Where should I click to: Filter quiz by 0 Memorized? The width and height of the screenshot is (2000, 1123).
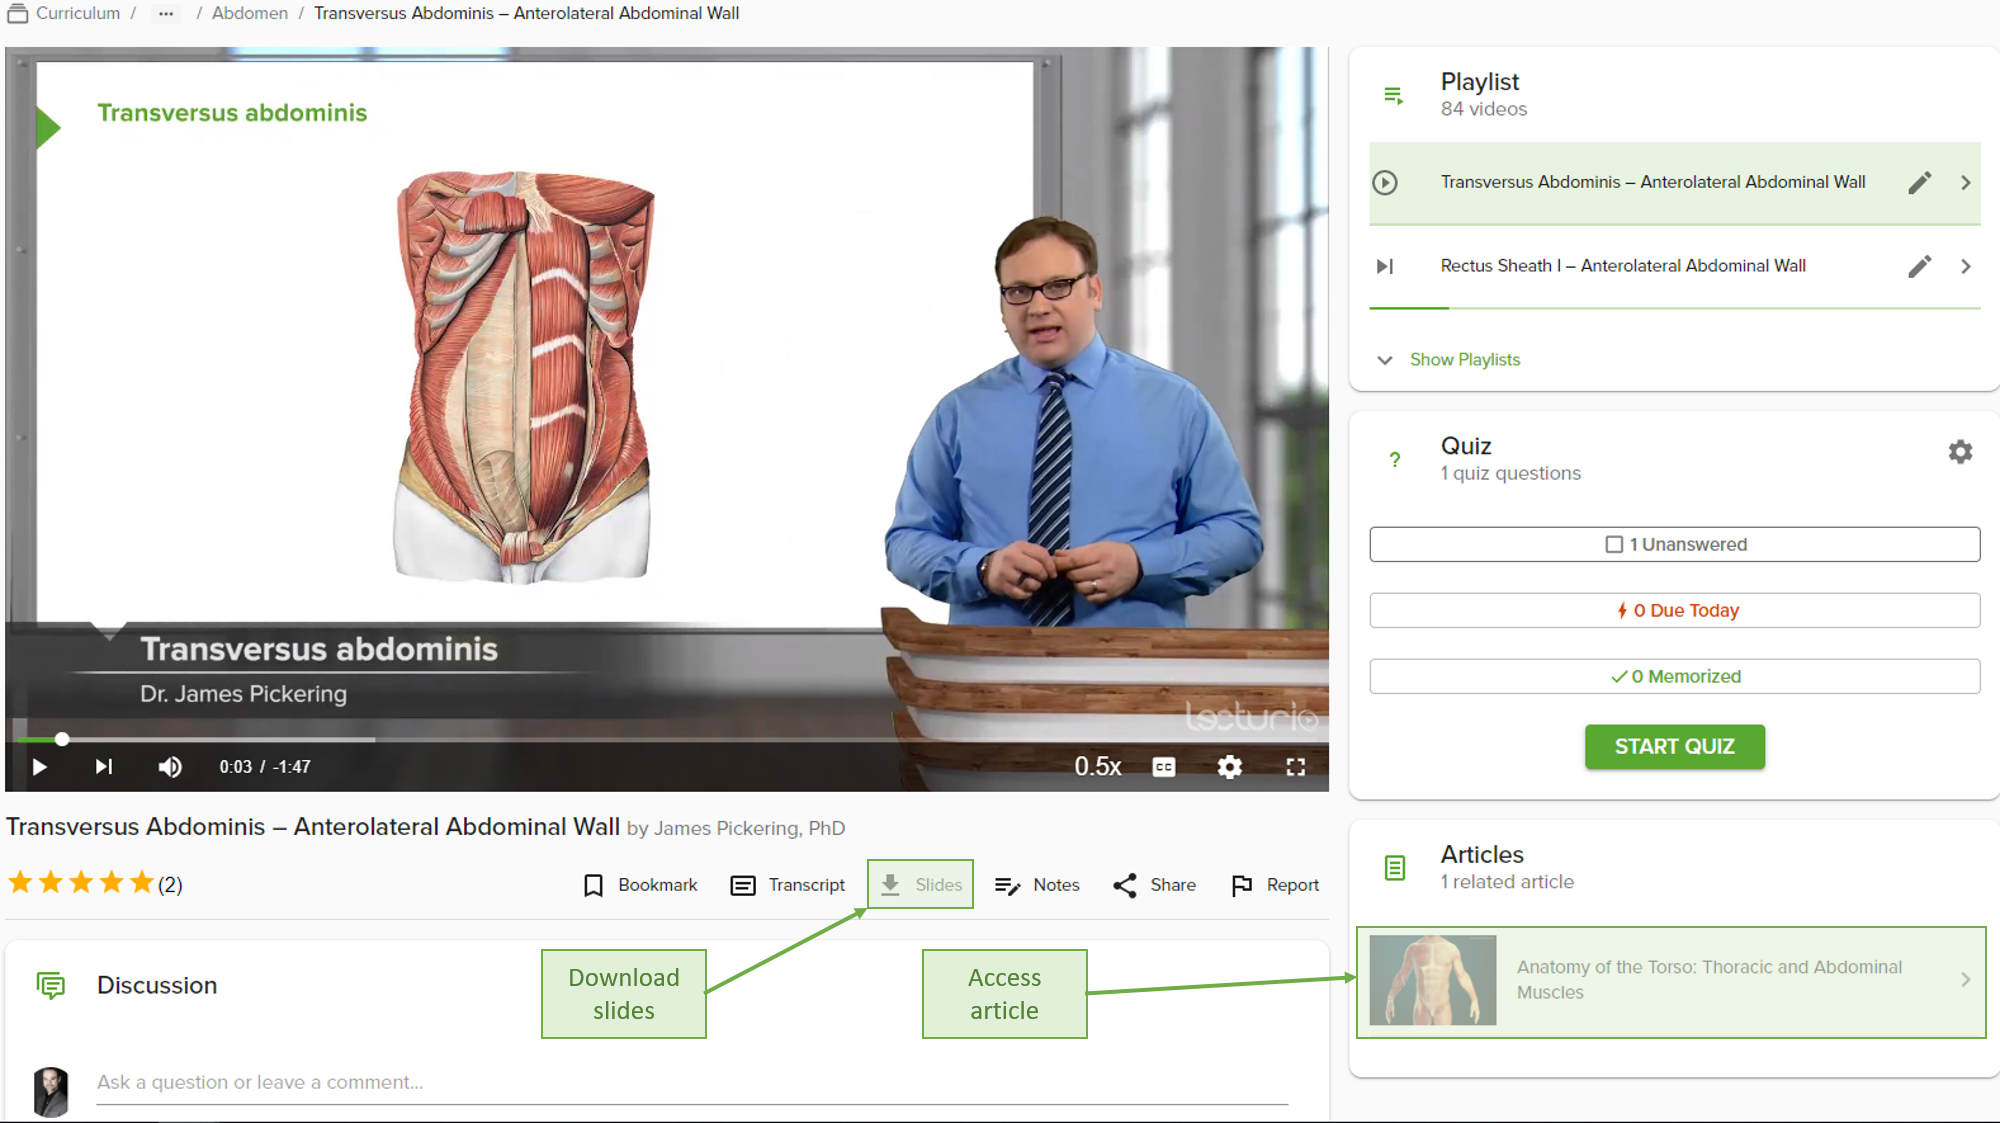(x=1674, y=676)
